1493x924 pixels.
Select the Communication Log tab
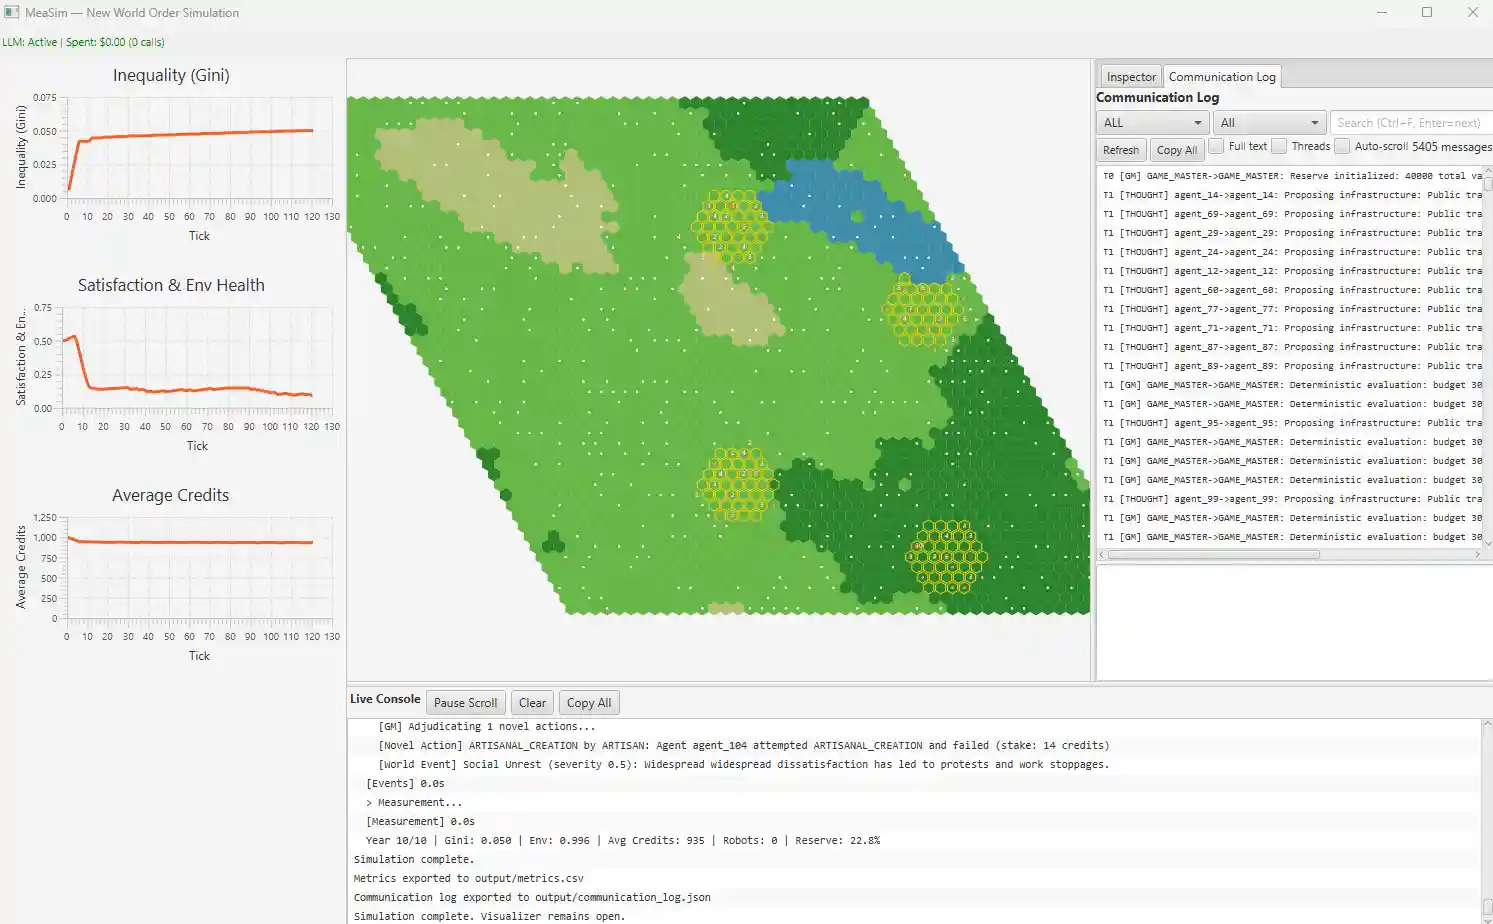click(1221, 76)
